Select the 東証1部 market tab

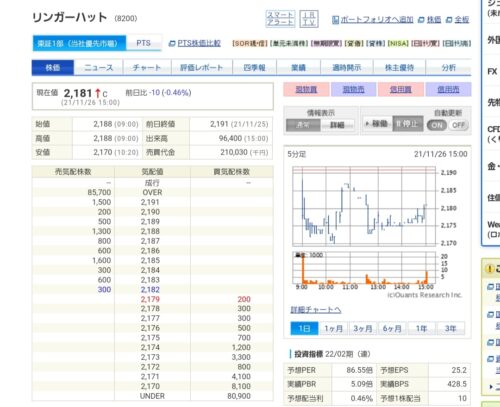79,43
